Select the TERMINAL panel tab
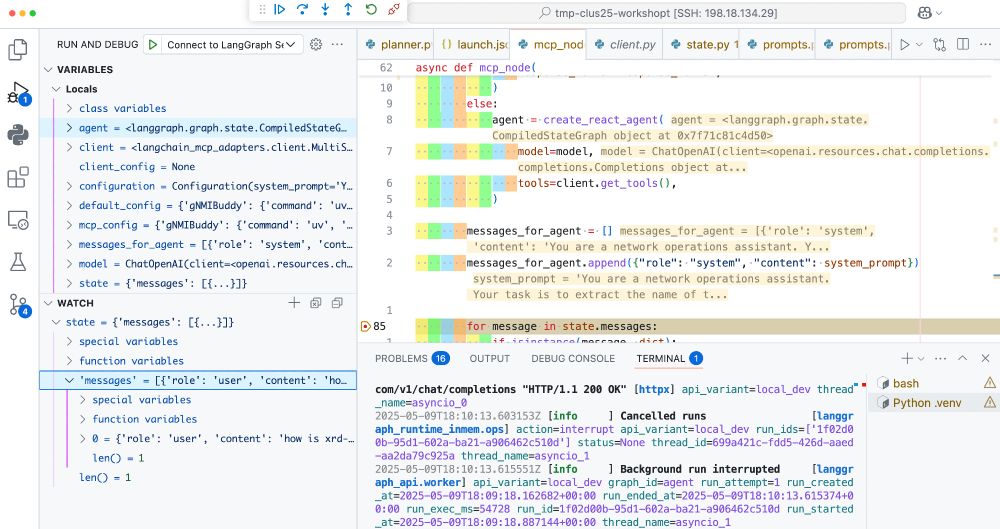Viewport: 1000px width, 529px height. (x=668, y=358)
